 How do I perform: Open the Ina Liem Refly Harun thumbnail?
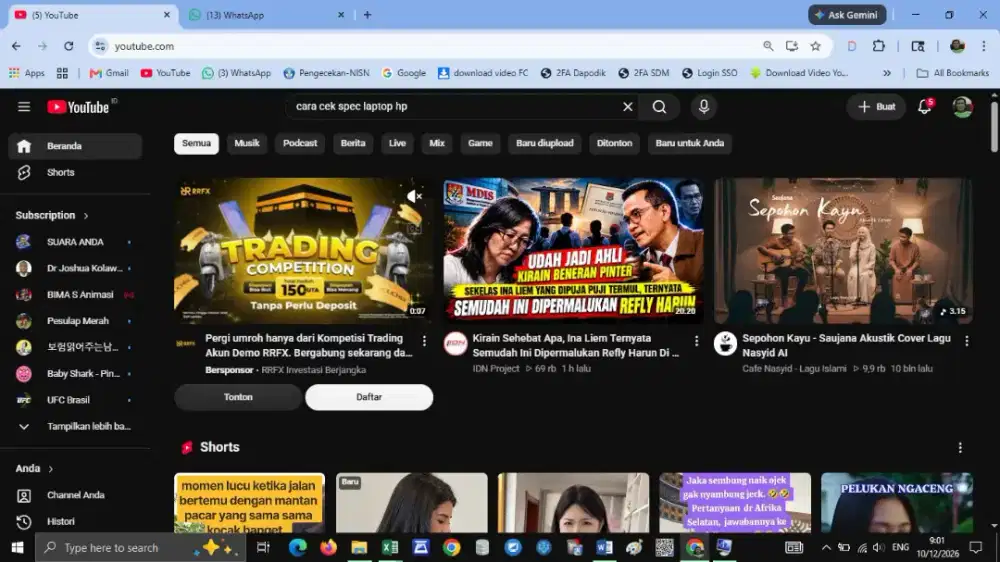coord(573,251)
